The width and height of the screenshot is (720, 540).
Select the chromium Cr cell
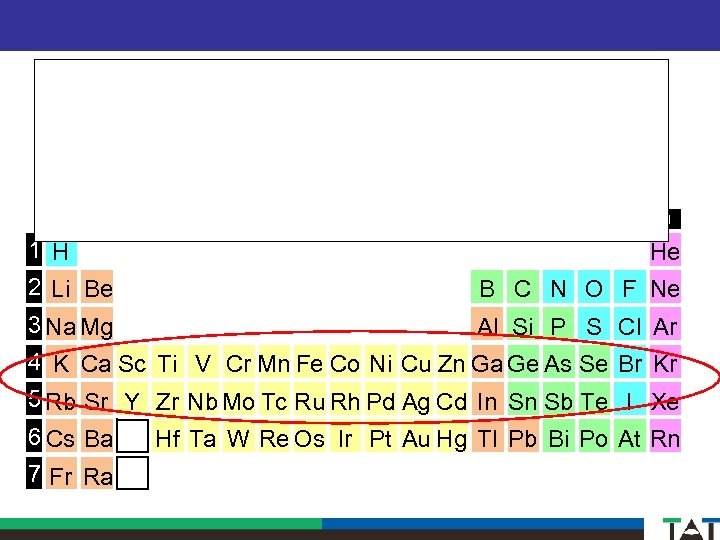[x=238, y=362]
